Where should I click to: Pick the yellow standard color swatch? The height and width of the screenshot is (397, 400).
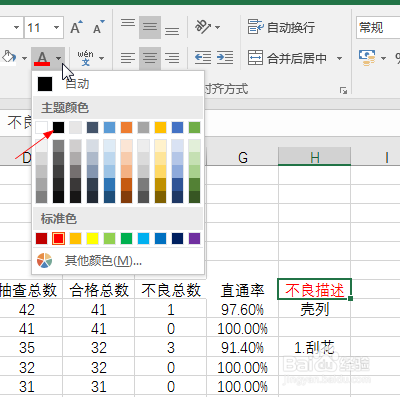tap(92, 238)
